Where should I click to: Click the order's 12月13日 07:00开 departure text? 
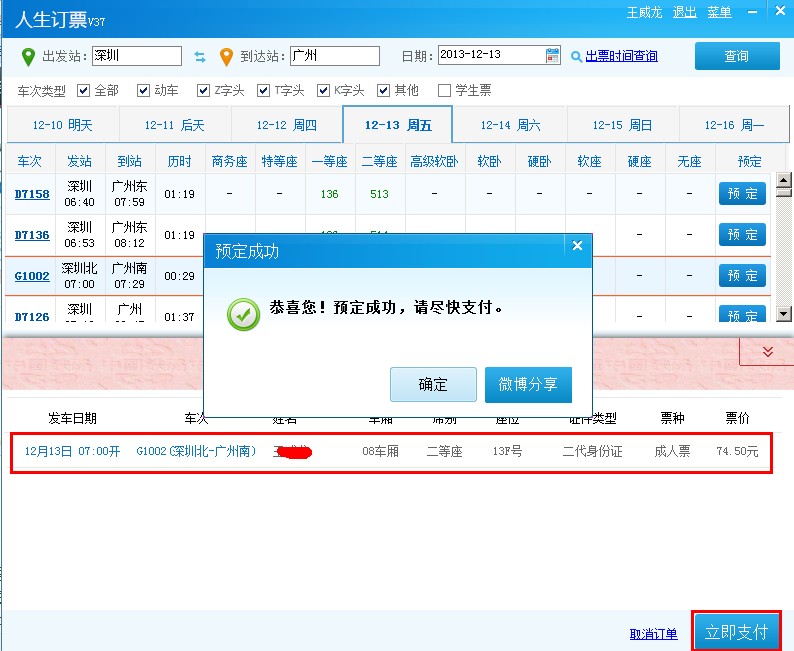click(72, 451)
